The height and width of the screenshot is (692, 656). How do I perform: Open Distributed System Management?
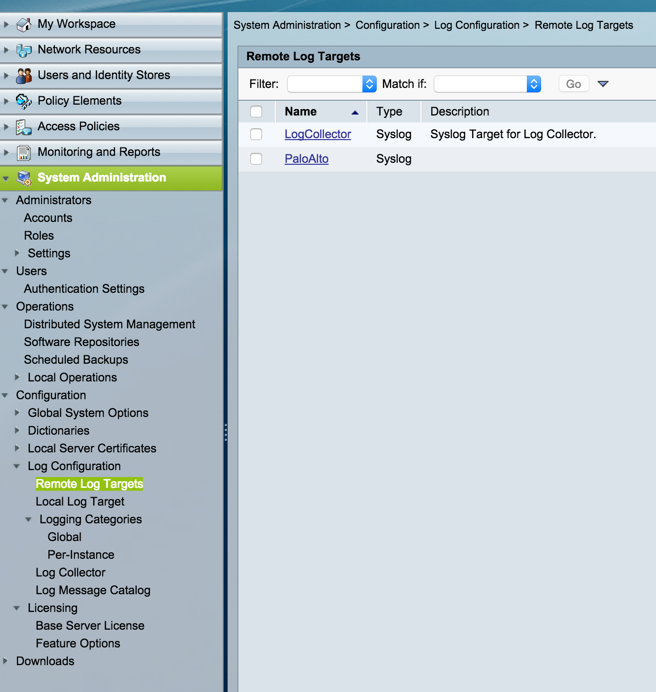[109, 324]
